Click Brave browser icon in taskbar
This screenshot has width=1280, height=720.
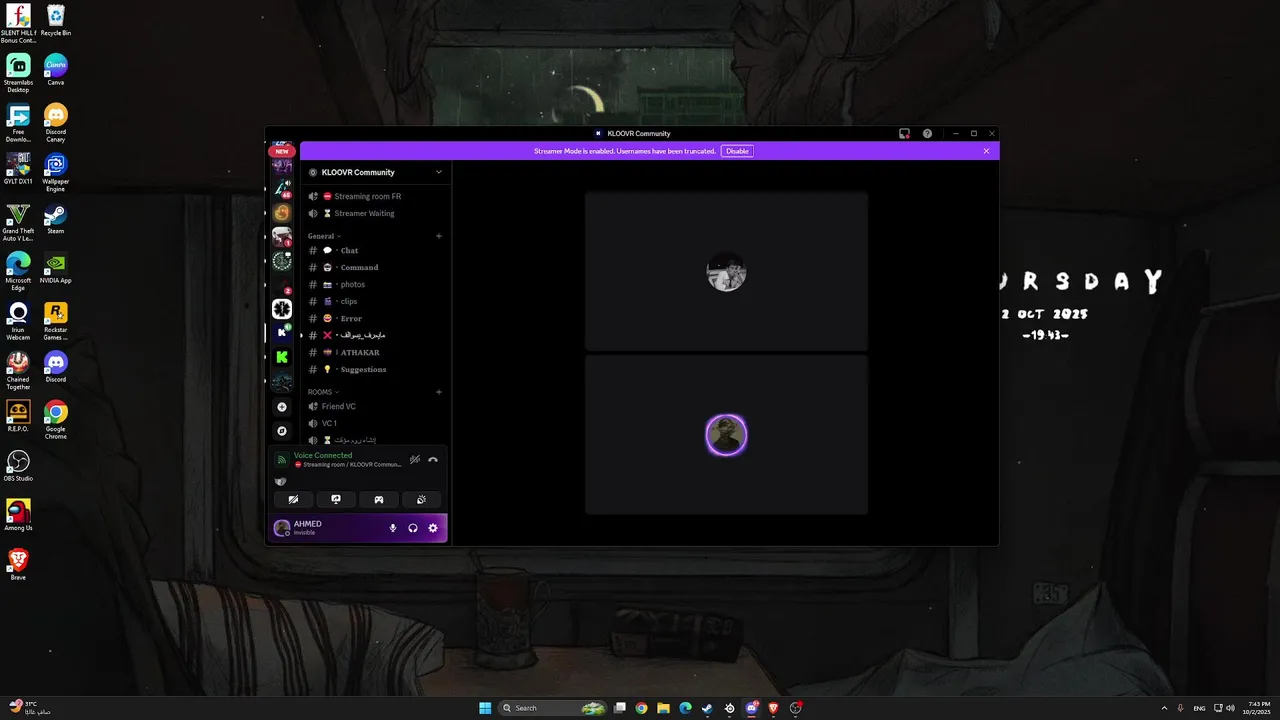pos(773,708)
